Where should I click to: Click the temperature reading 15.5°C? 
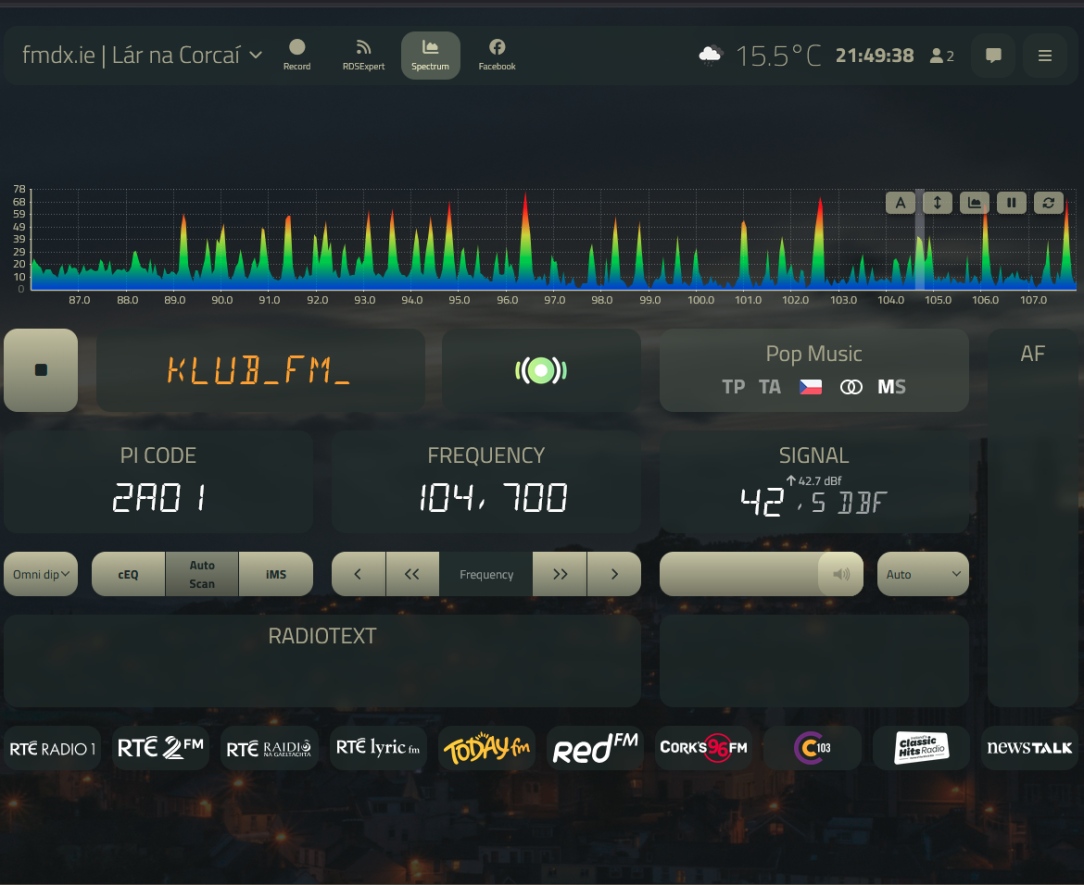(x=778, y=56)
